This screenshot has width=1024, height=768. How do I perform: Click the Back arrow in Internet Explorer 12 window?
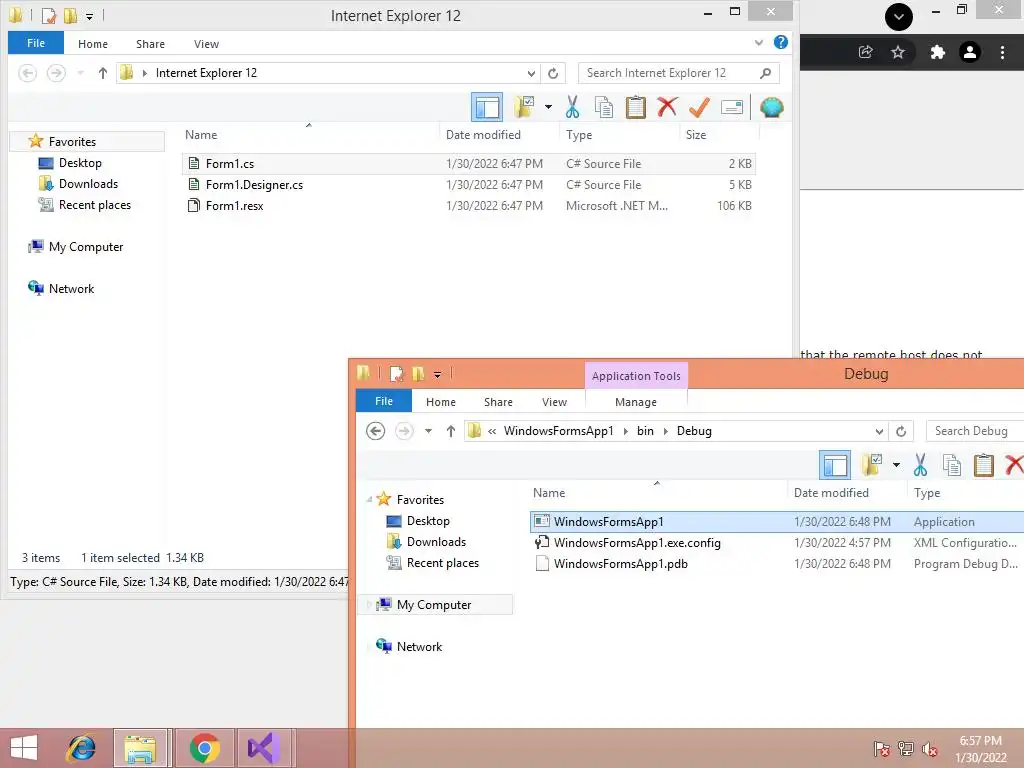27,73
